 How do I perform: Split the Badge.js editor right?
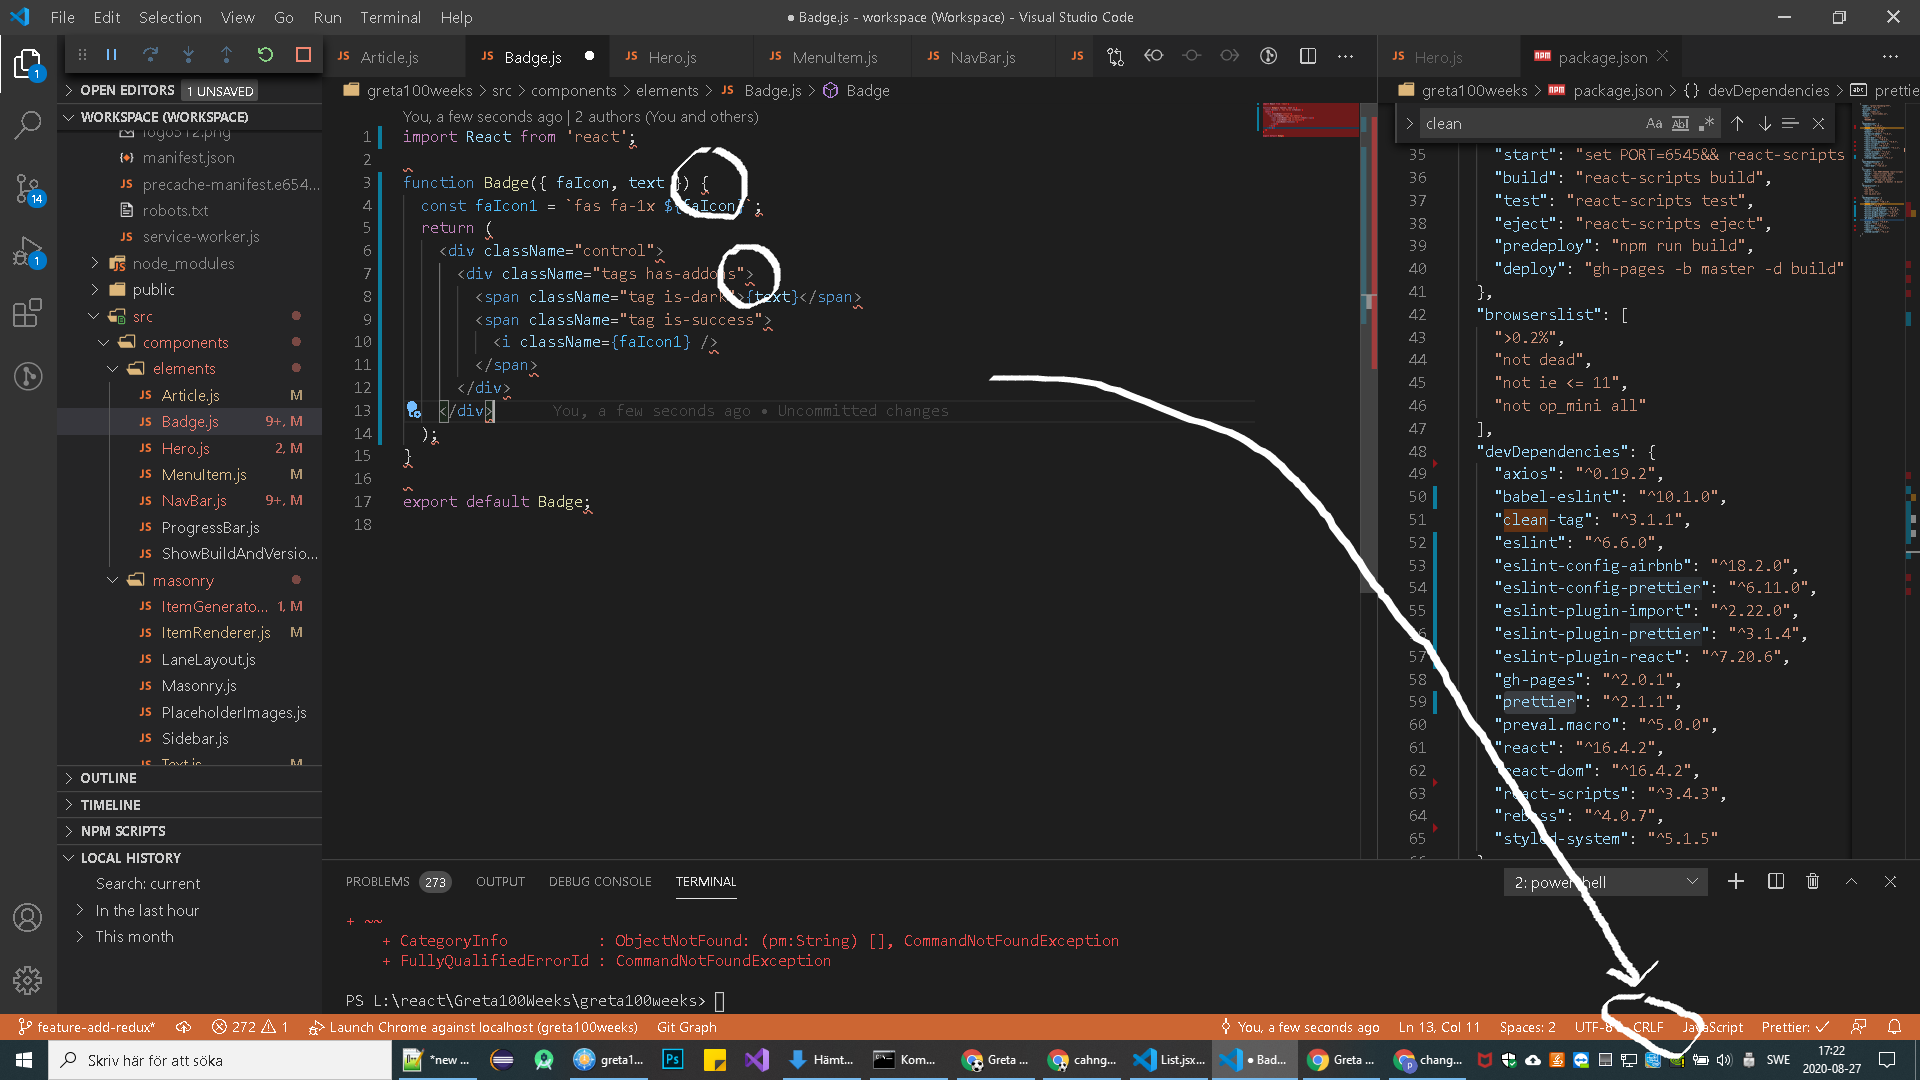tap(1307, 57)
